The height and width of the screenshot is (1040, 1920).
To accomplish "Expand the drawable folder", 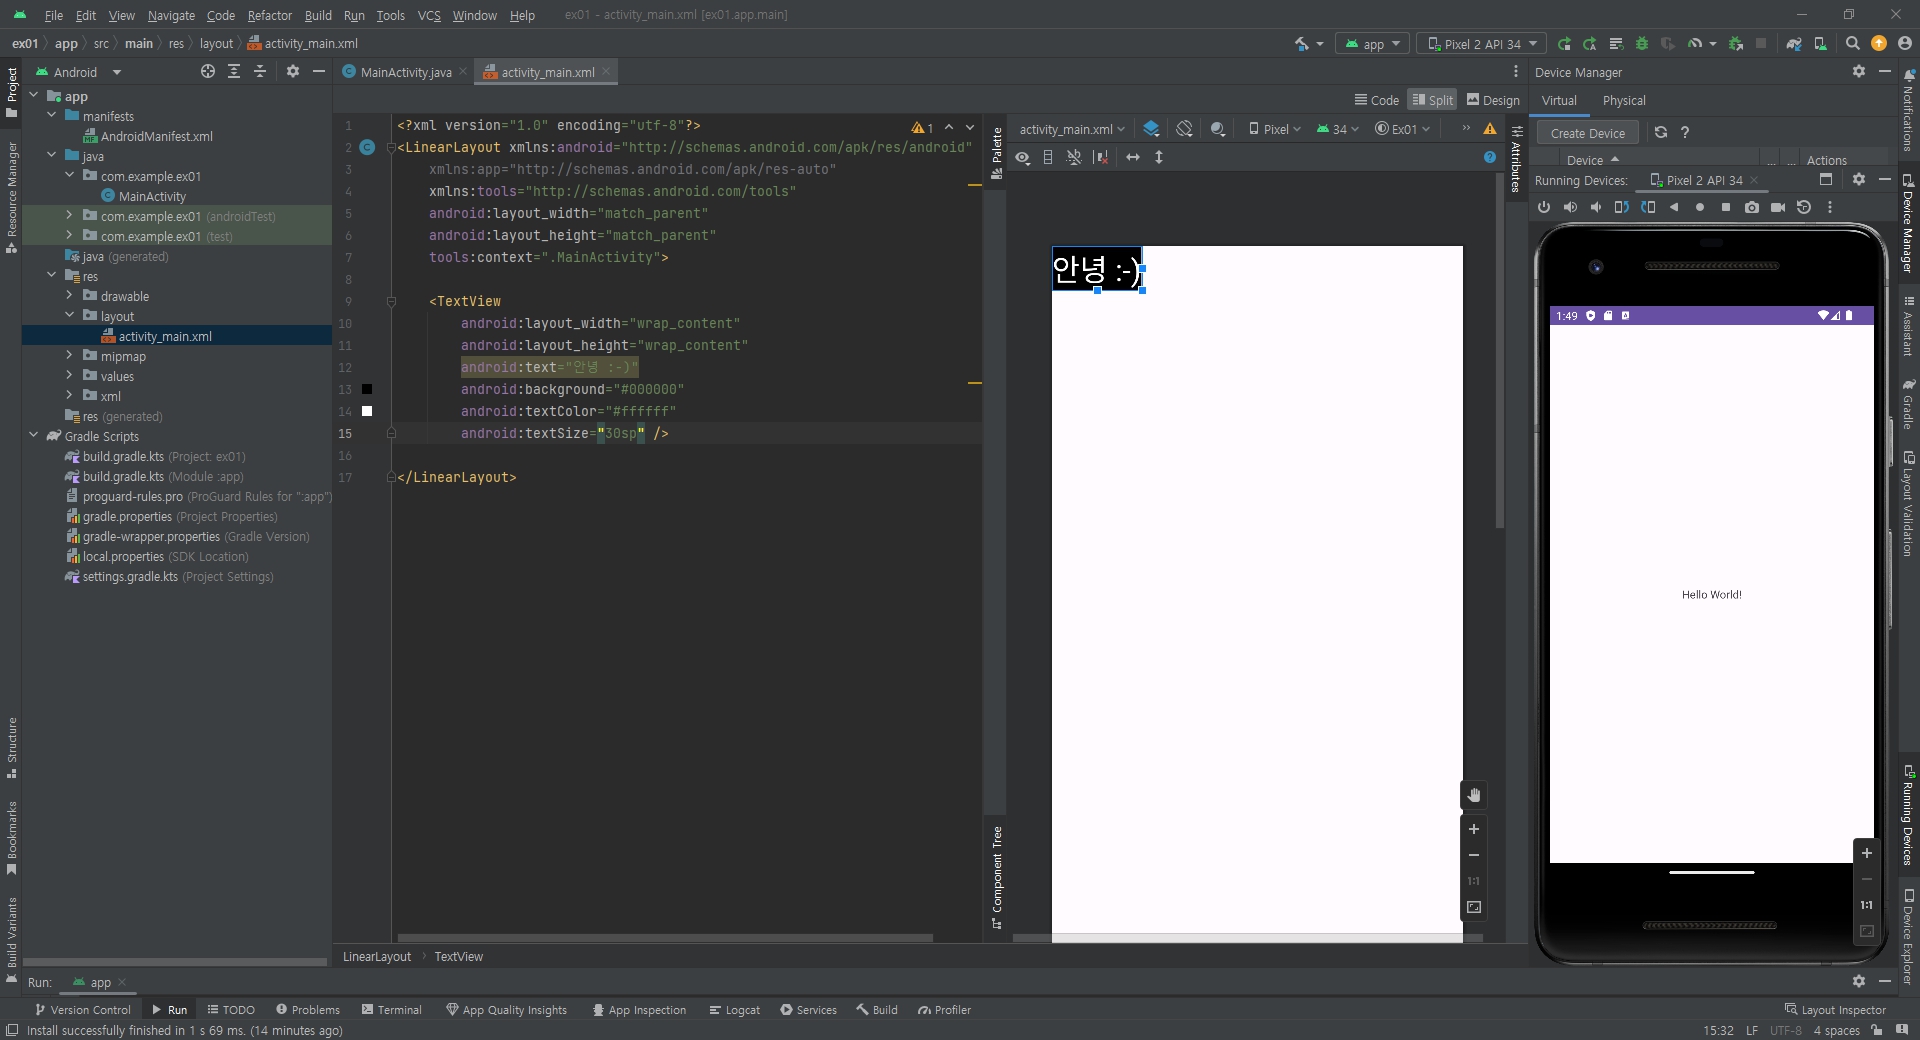I will [69, 296].
